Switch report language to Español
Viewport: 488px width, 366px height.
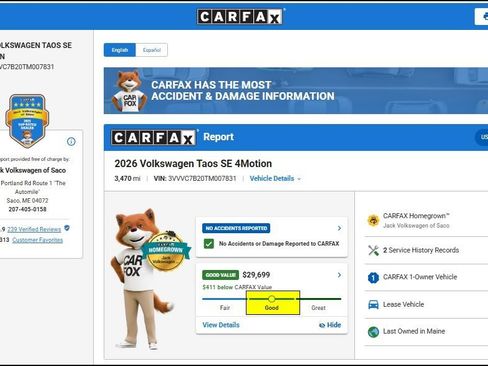tap(152, 50)
